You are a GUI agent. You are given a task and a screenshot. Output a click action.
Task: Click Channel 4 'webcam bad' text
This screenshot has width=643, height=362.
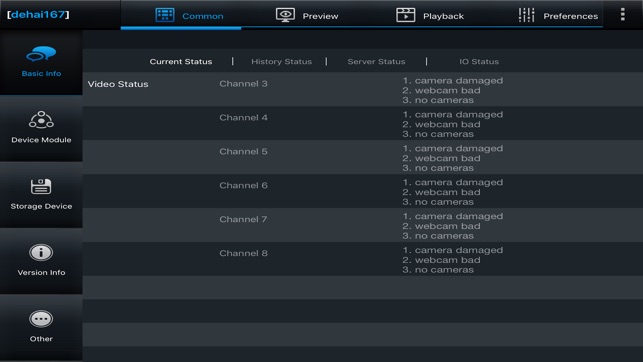tap(441, 125)
